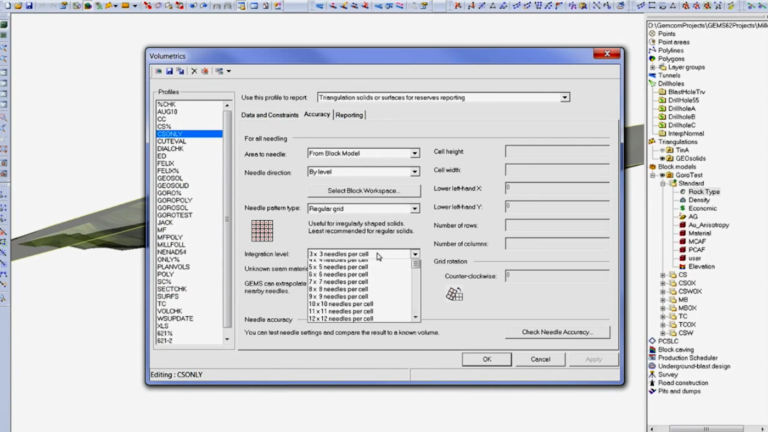Click the rotated grid icon under Counter-clockwise
This screenshot has width=768, height=432.
(x=454, y=294)
